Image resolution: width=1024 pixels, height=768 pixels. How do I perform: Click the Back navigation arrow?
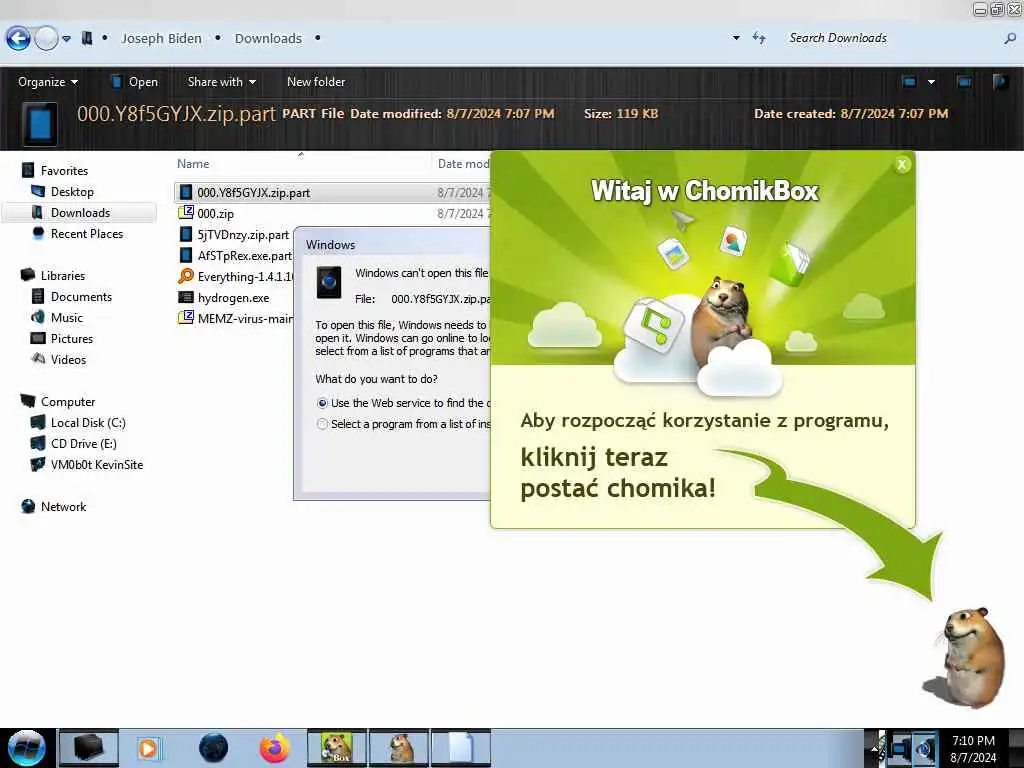click(18, 39)
